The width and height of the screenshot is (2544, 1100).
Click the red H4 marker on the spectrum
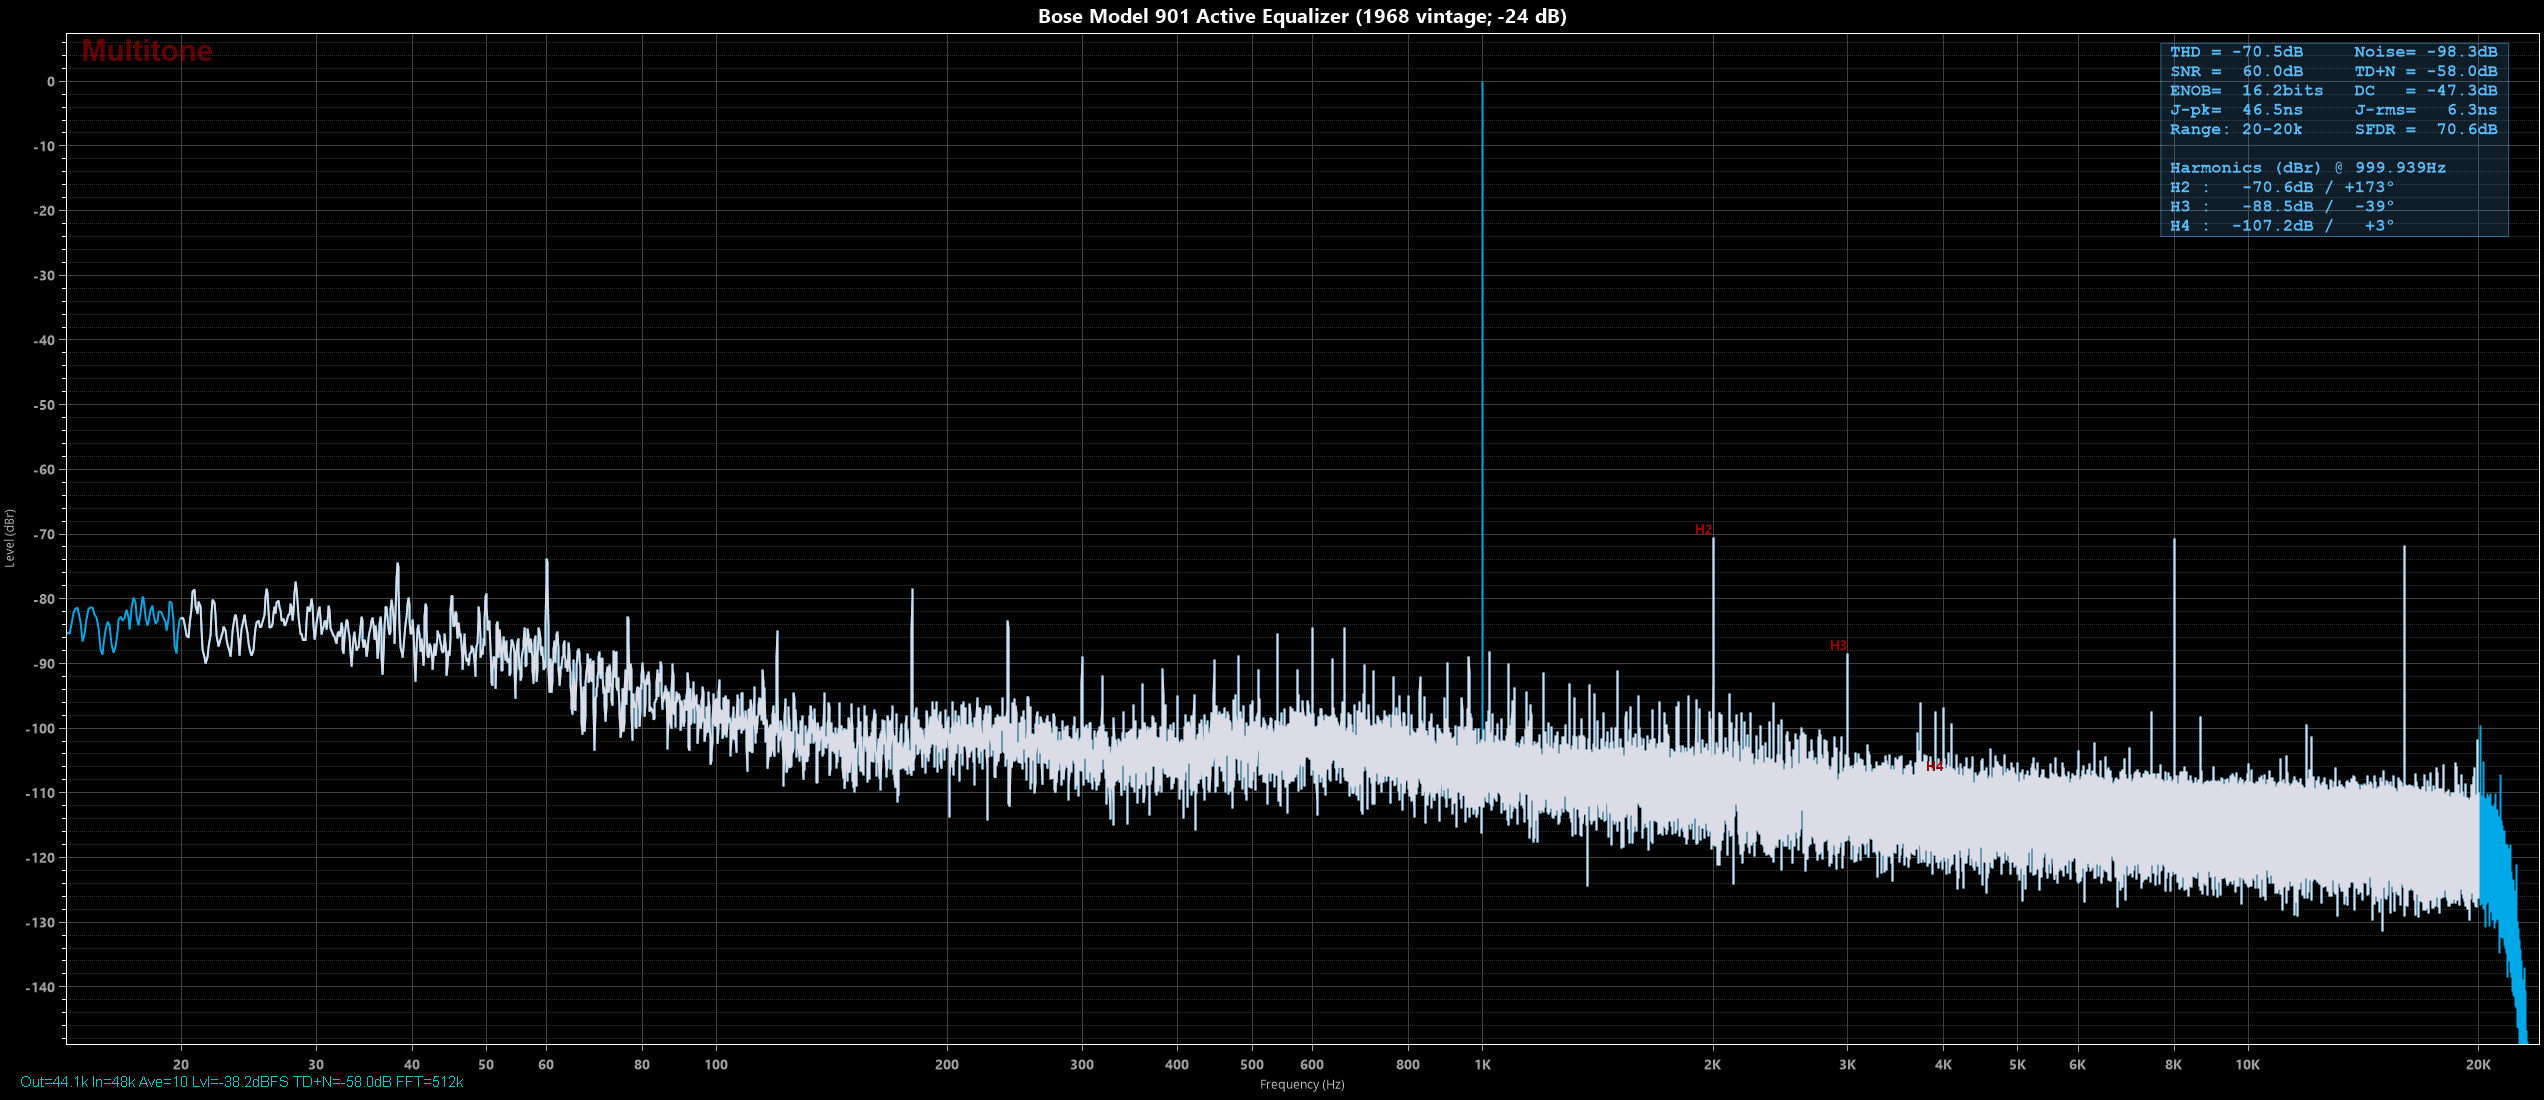click(1935, 767)
